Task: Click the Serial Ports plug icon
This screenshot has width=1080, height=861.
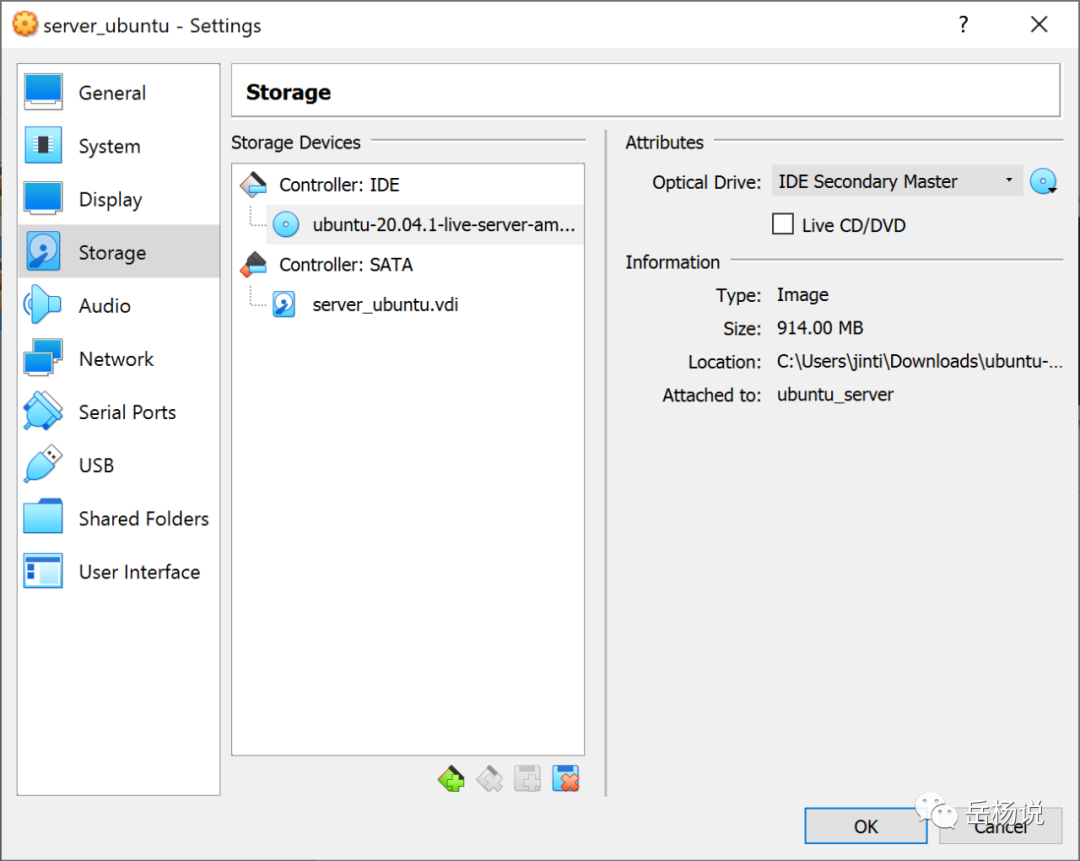Action: click(x=43, y=411)
